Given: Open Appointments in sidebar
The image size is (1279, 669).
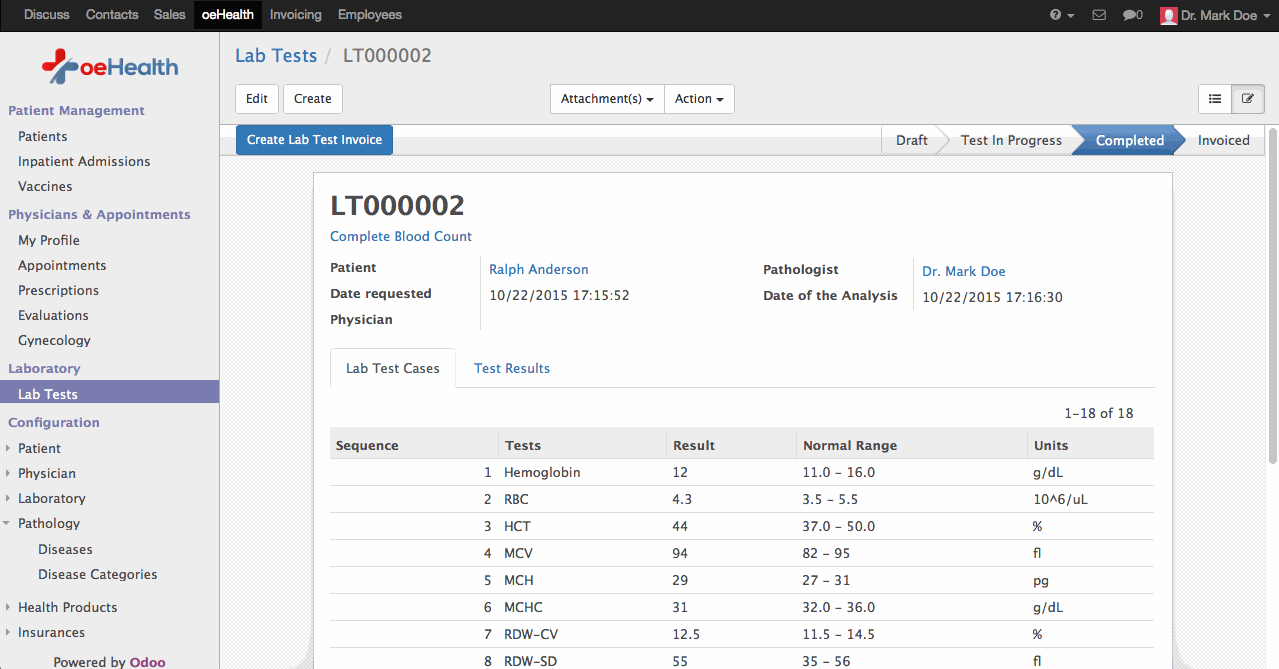Looking at the screenshot, I should point(62,265).
